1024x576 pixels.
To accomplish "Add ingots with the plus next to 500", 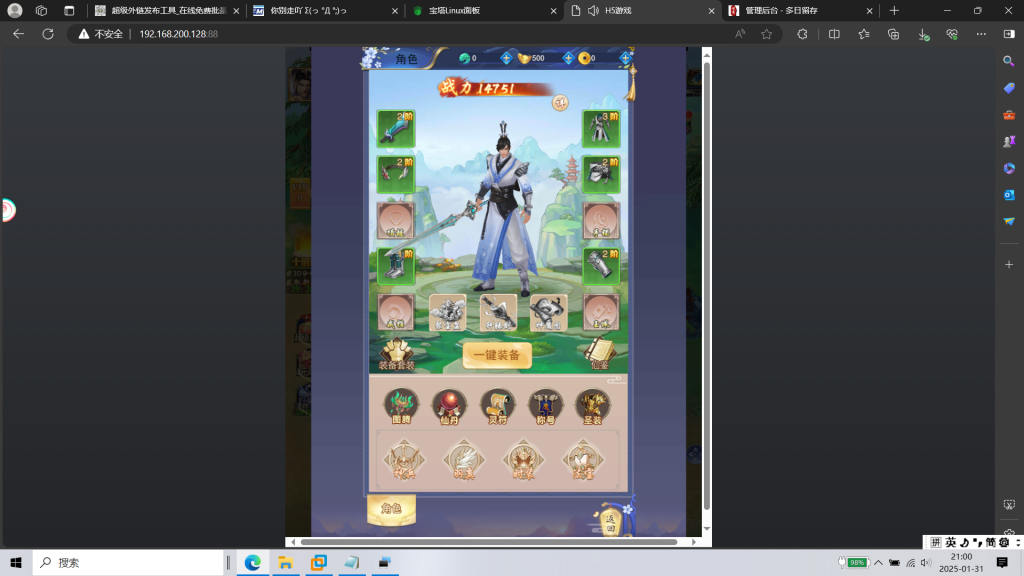I will pyautogui.click(x=568, y=58).
